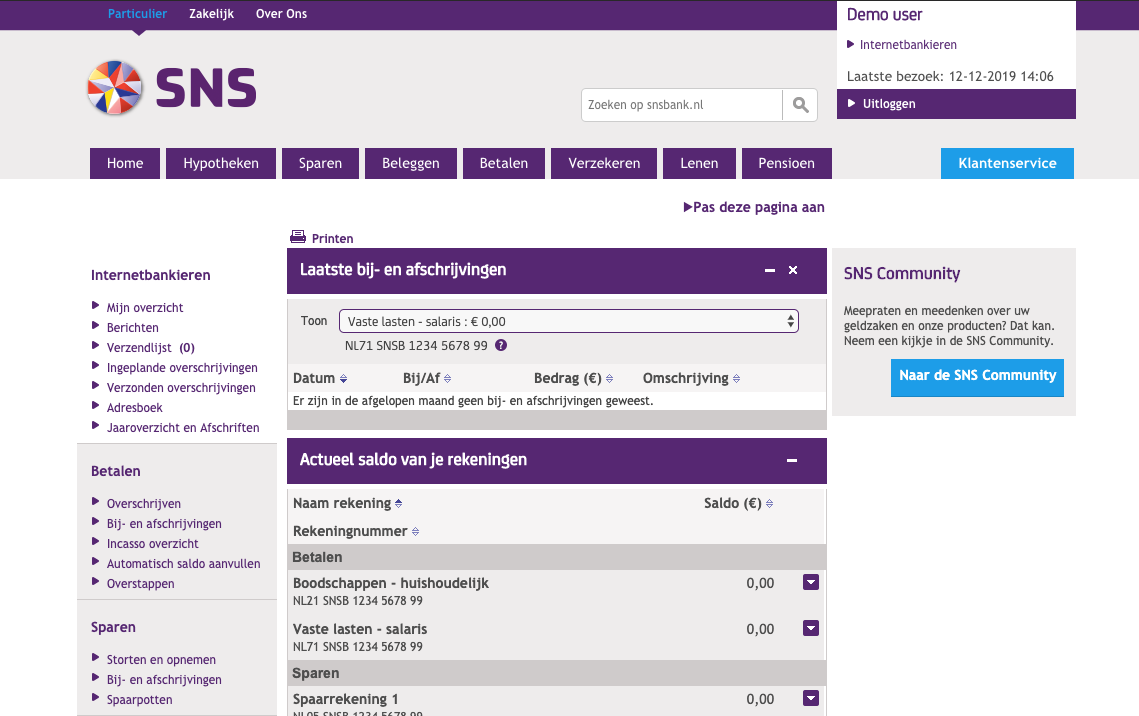Select Zakelijk in top bar
1139x716 pixels.
click(211, 14)
